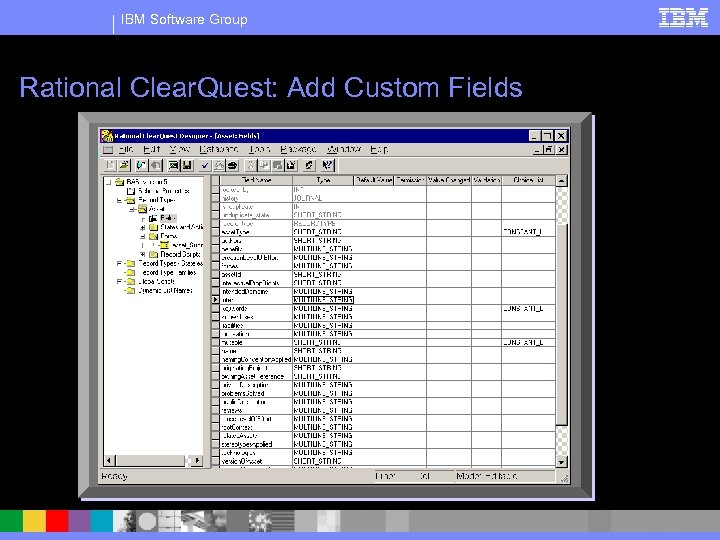Click the Field Name column header
Image resolution: width=720 pixels, height=540 pixels.
coord(256,180)
